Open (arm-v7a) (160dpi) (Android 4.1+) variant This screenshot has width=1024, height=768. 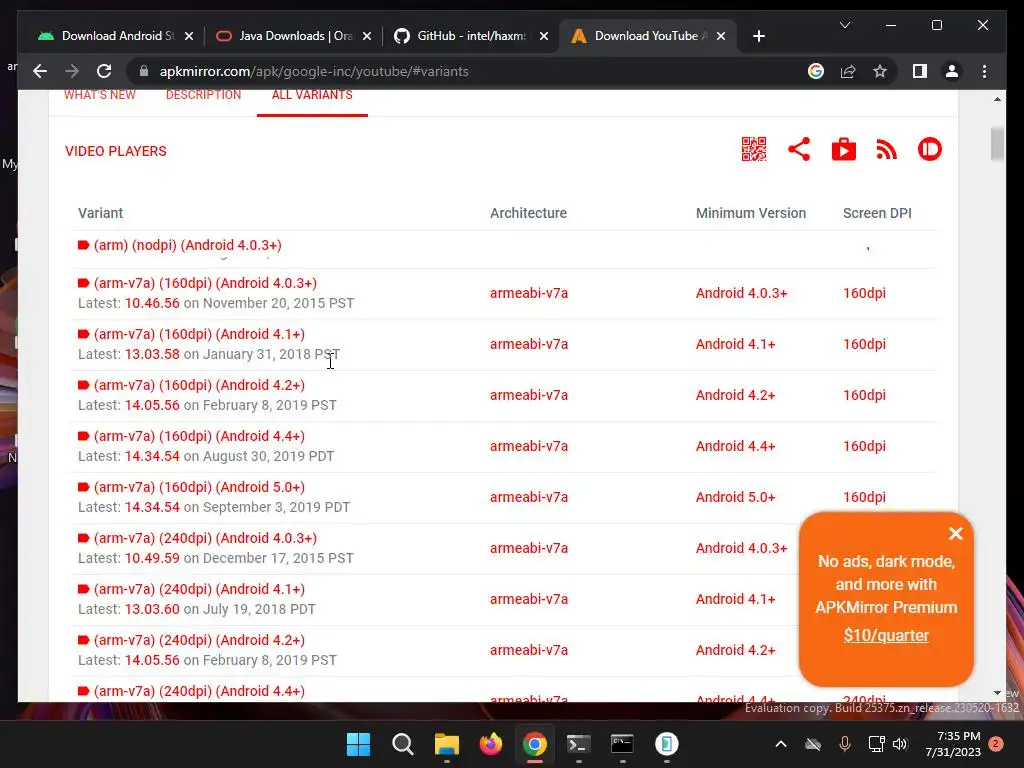click(199, 334)
